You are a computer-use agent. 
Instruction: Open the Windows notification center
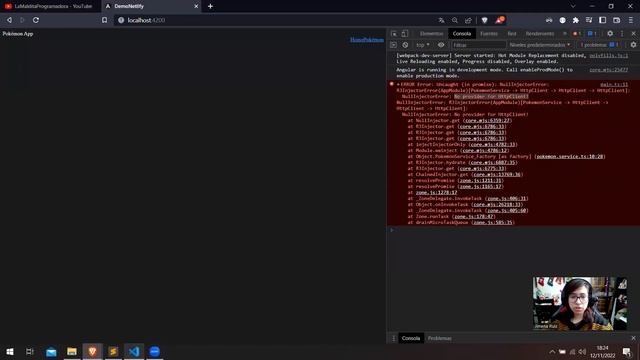(627, 351)
